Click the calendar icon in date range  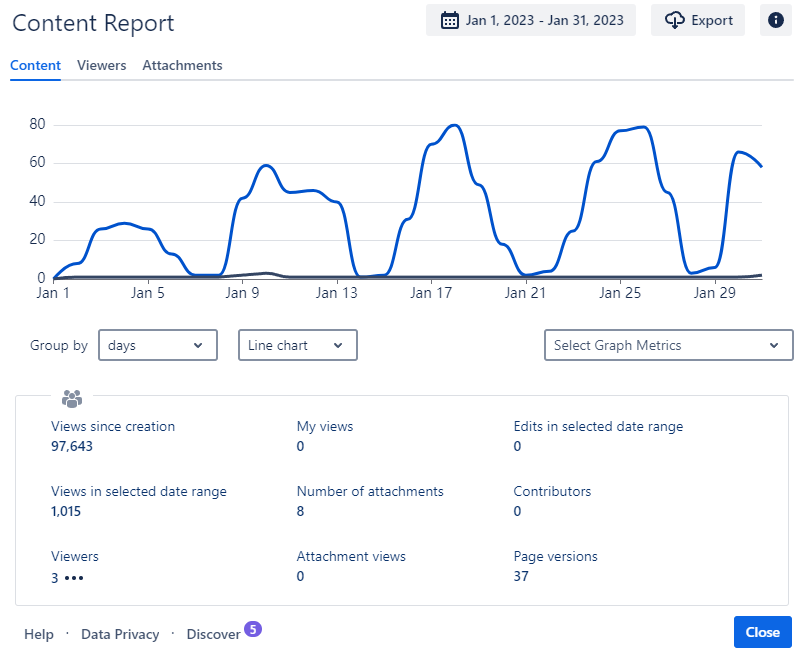click(x=450, y=20)
